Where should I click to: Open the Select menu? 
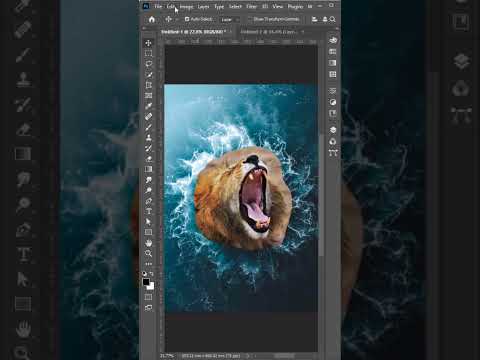coord(235,6)
